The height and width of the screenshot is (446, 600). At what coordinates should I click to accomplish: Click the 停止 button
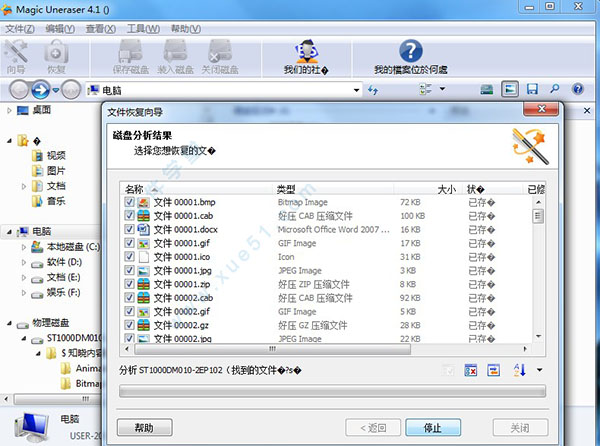coord(433,428)
